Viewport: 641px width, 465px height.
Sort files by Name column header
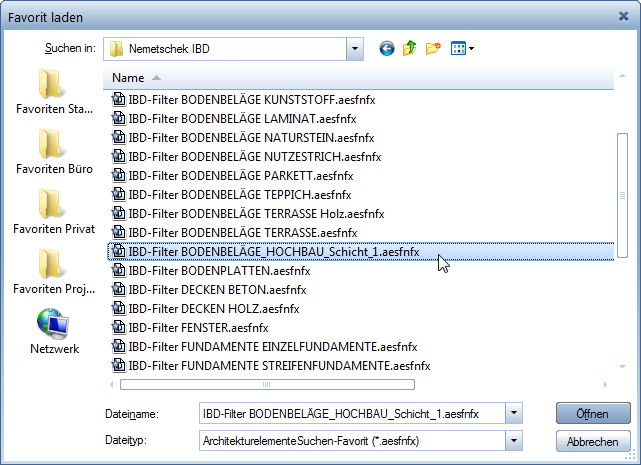(358, 78)
